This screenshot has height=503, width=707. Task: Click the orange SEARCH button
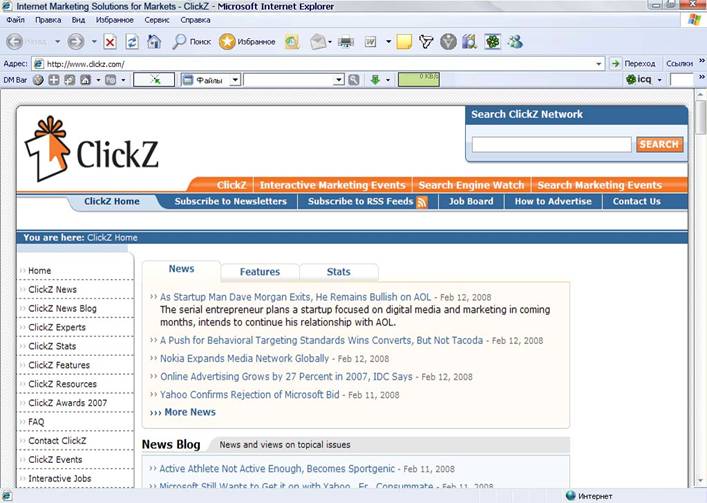(659, 144)
